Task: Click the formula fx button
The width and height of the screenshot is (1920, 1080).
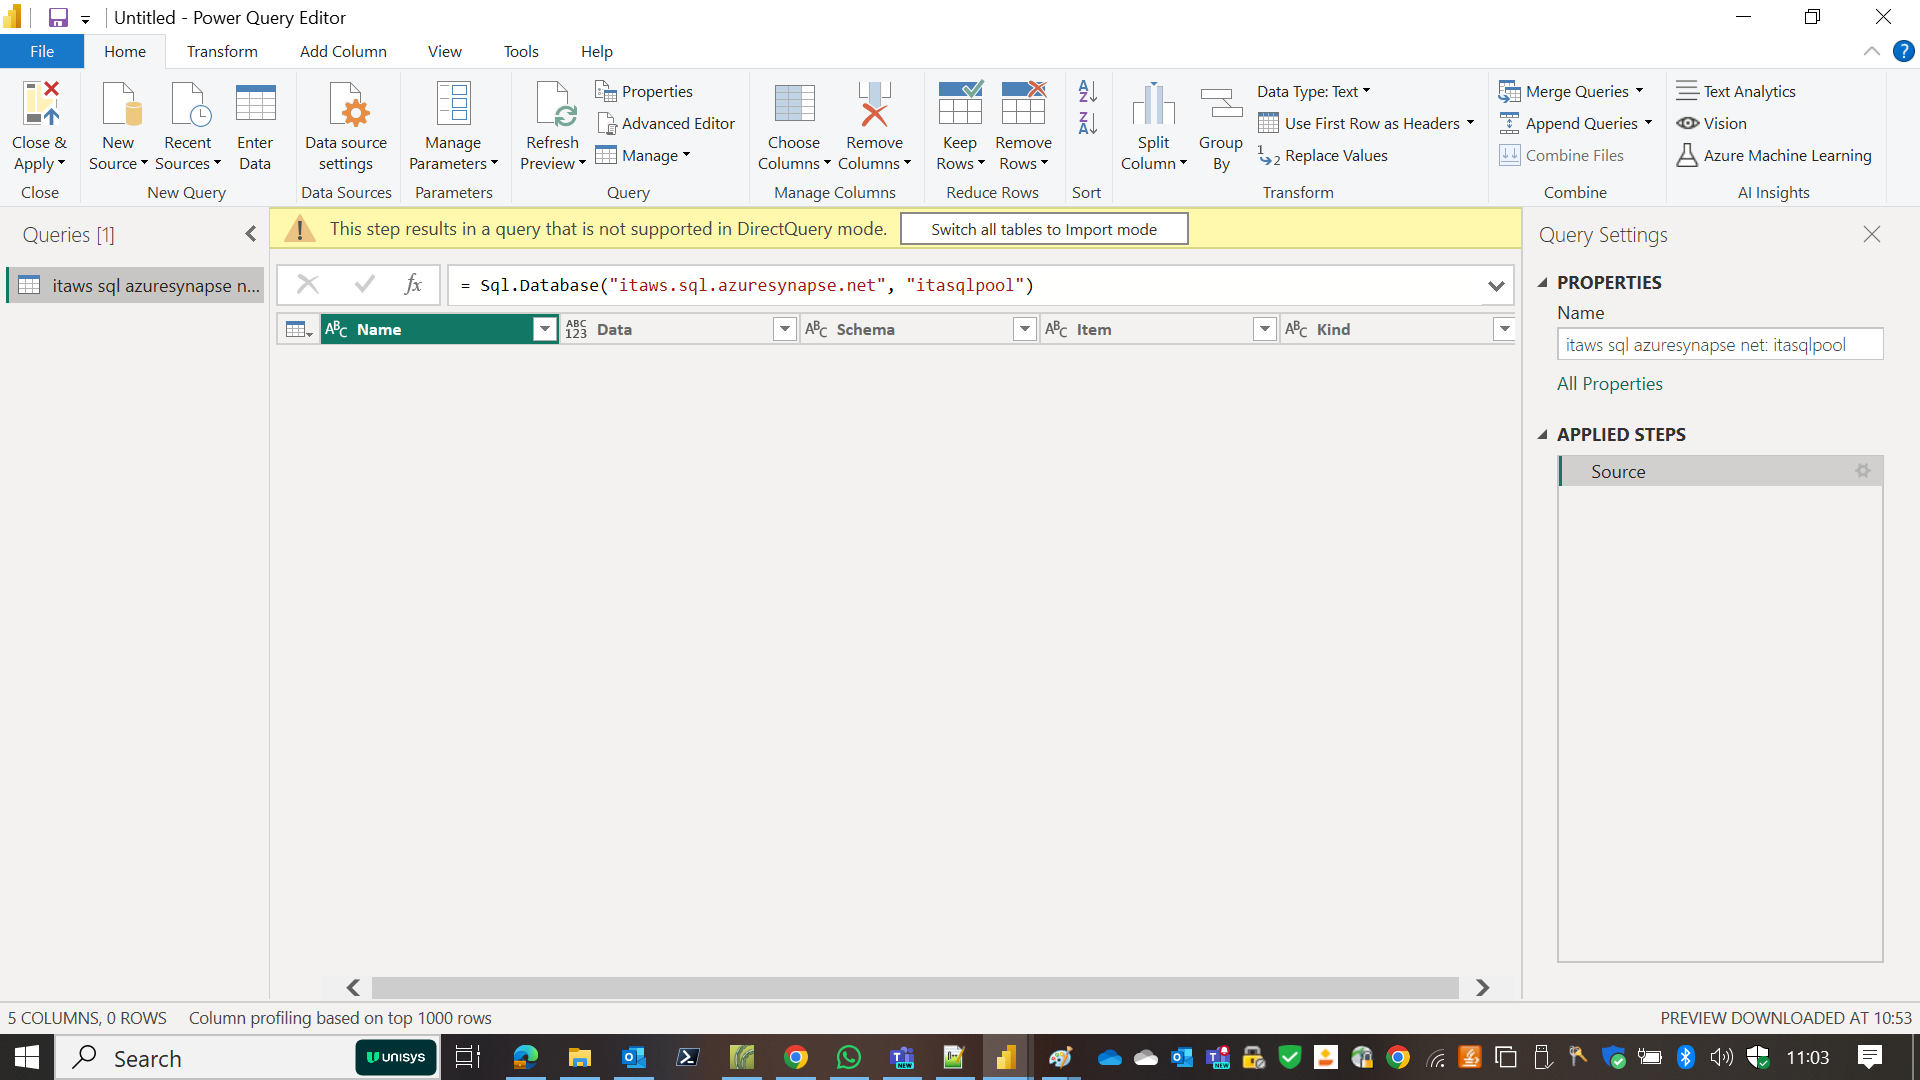Action: click(x=413, y=285)
